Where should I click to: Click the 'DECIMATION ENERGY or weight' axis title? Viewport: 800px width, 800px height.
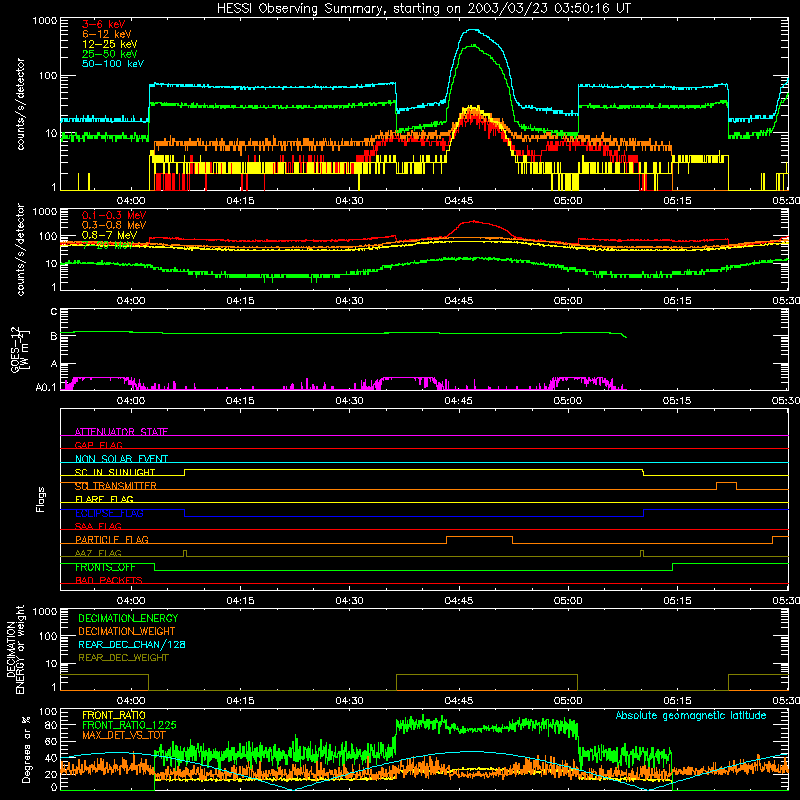pos(15,649)
